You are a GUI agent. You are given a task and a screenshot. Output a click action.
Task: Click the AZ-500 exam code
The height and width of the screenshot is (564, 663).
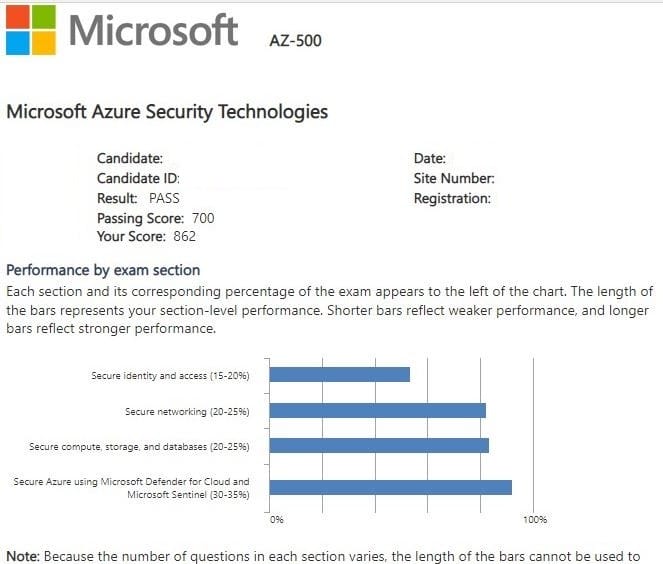(x=296, y=41)
